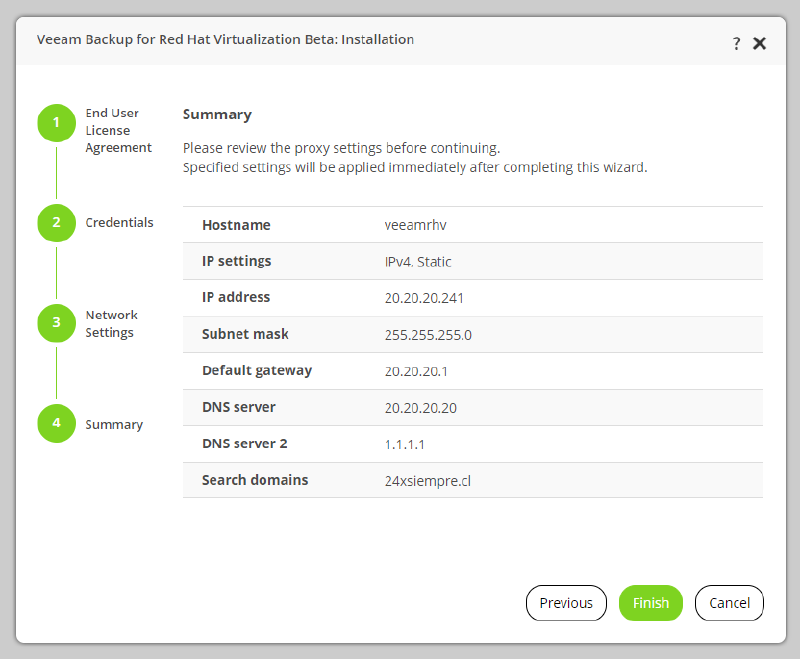800x659 pixels.
Task: Click the Default gateway row label
Action: coord(257,371)
